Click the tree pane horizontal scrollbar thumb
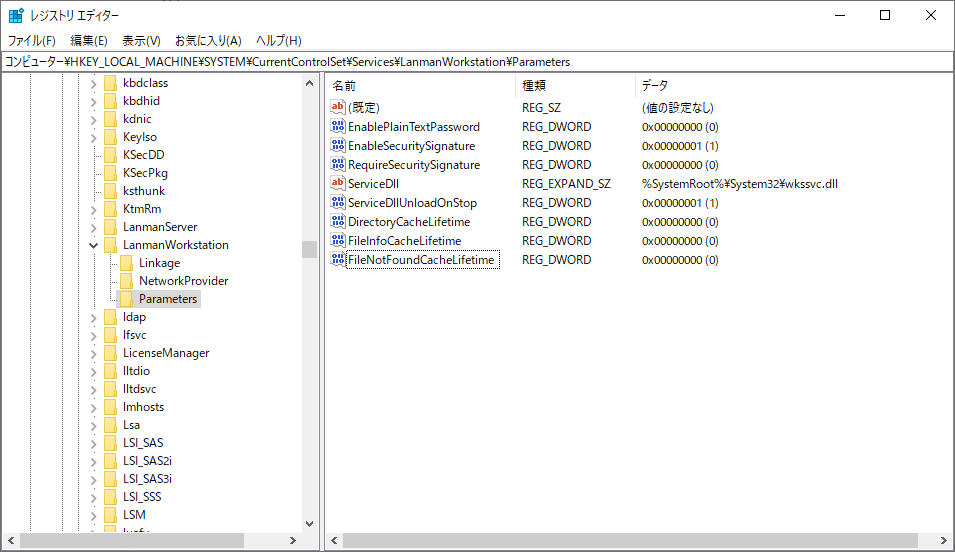Viewport: 955px width, 552px height. click(x=132, y=540)
